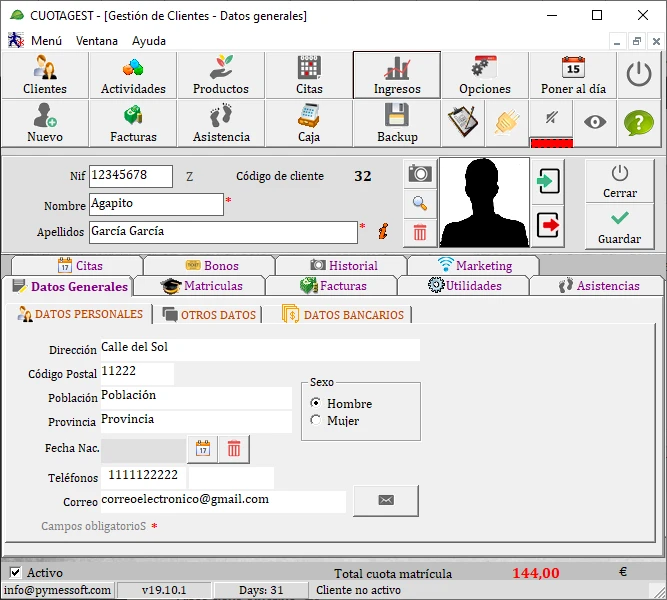Search photo with magnifying glass icon
667x600 pixels.
click(420, 203)
